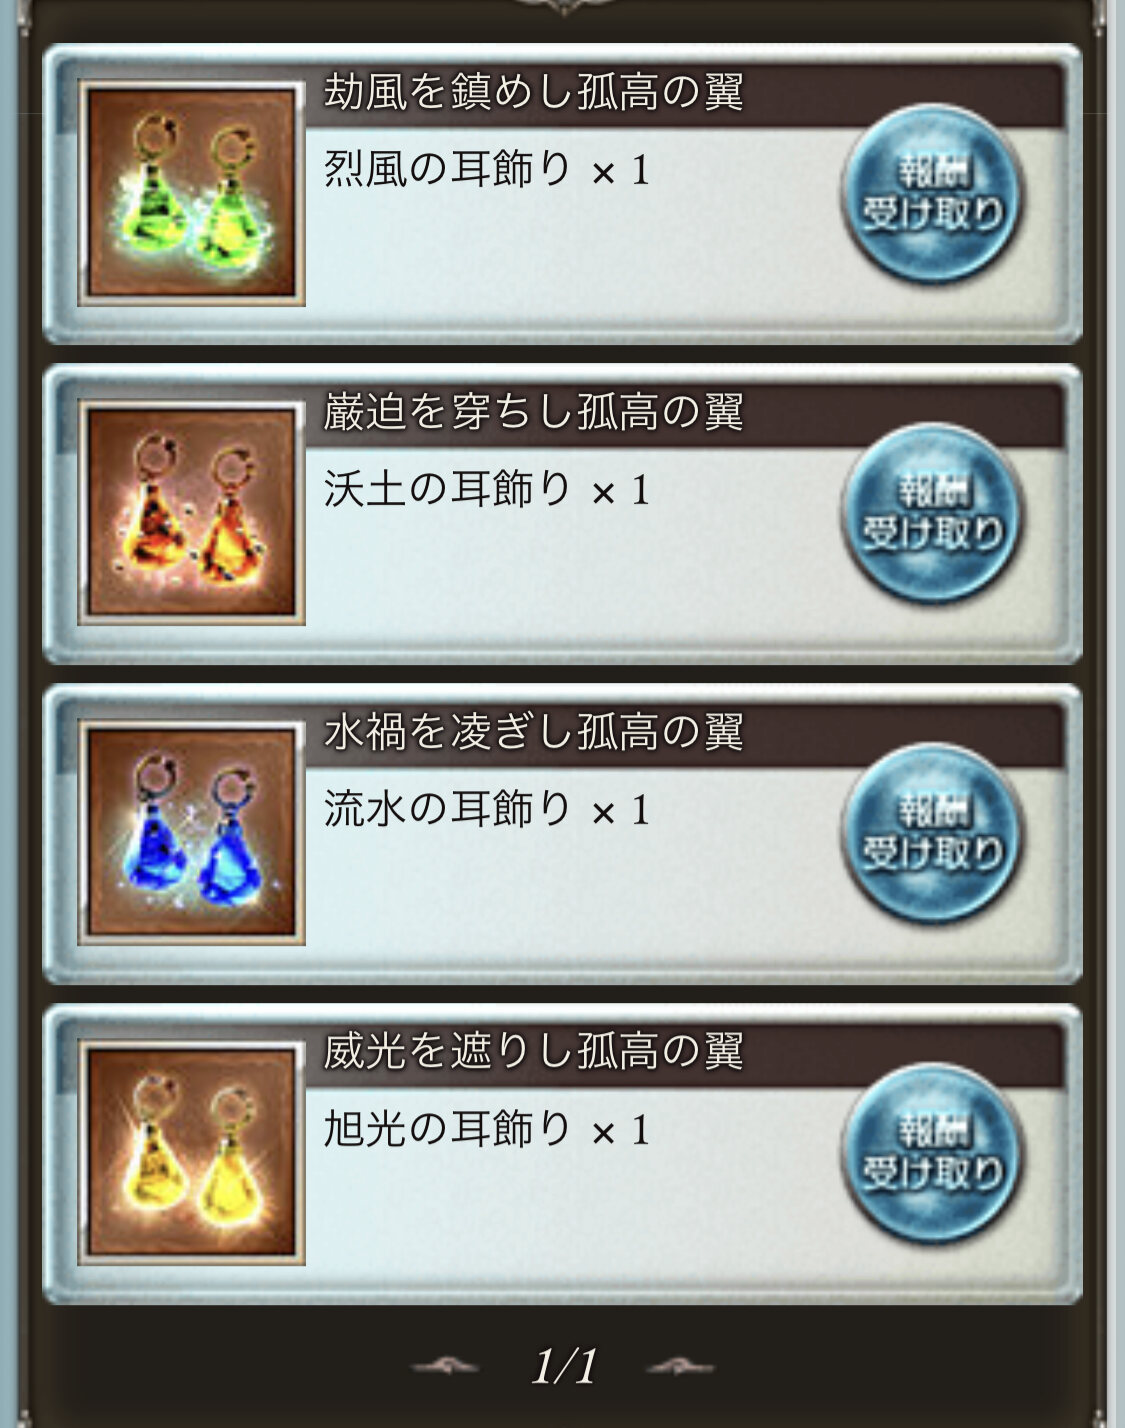Tap the orange 沃土の耳飾り earrings icon
The width and height of the screenshot is (1125, 1428).
(x=192, y=513)
